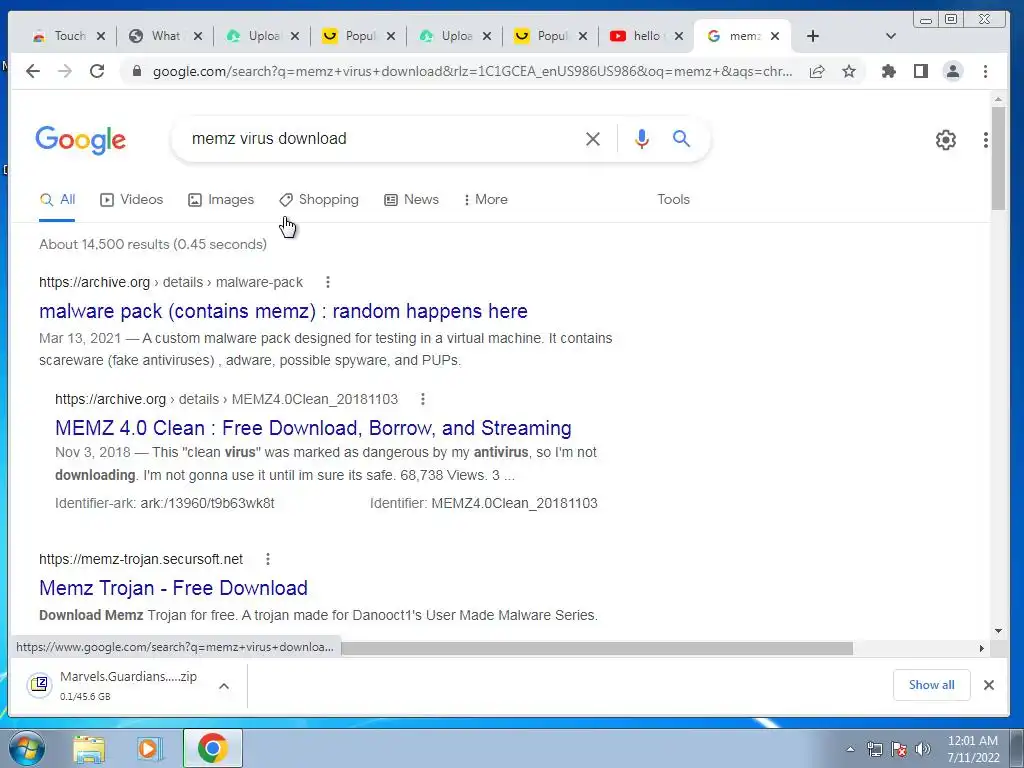This screenshot has width=1024, height=768.
Task: Click scroll-down arrow on vertical scrollbar
Action: pos(998,631)
